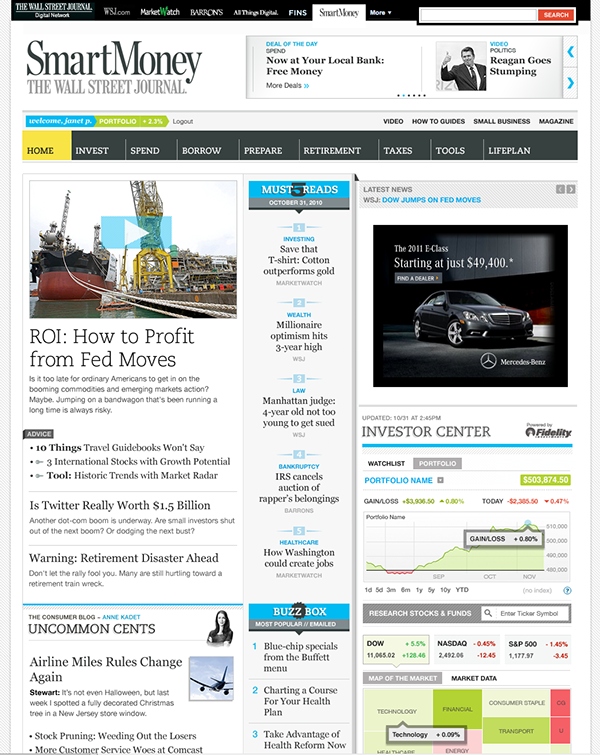
Task: Open the All Things Digital tab
Action: click(256, 13)
